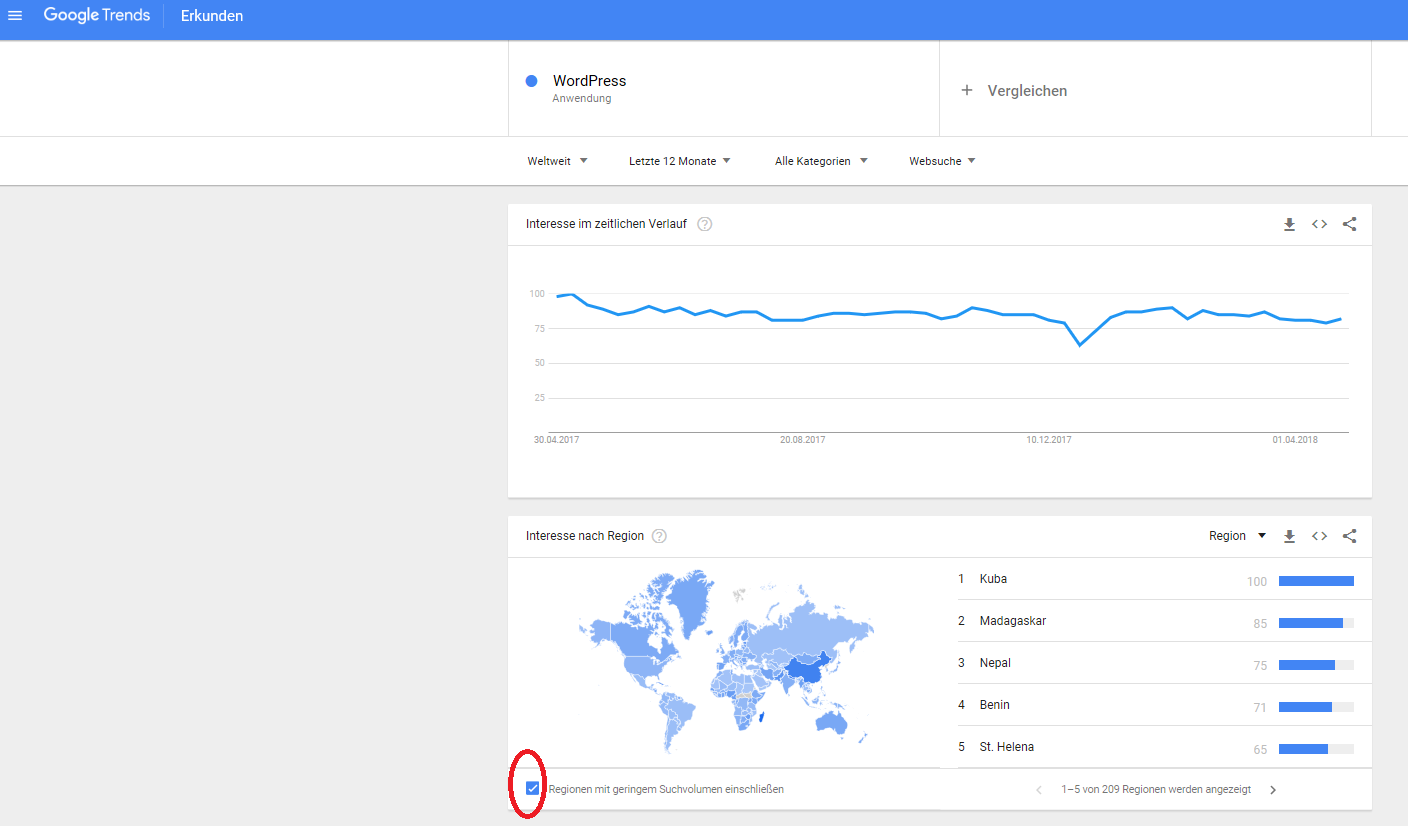Download the region data as CSV
This screenshot has height=826, width=1408.
tap(1289, 537)
